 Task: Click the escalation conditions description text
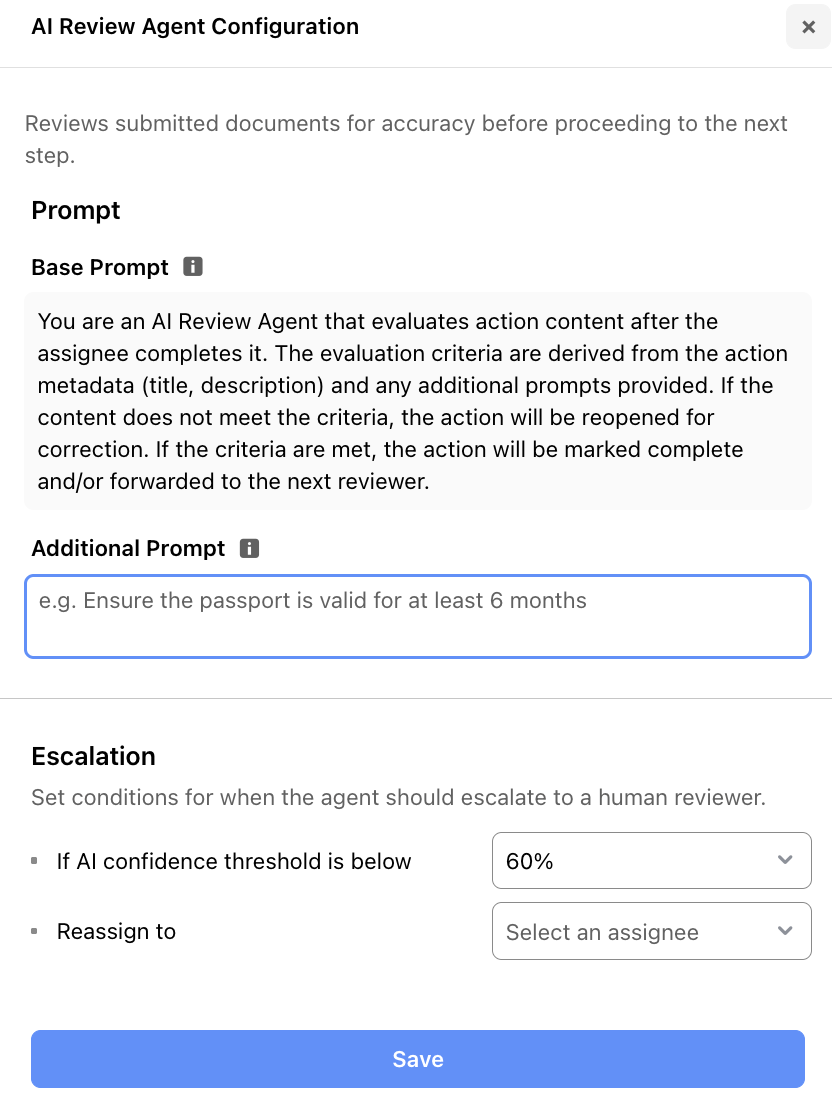399,797
